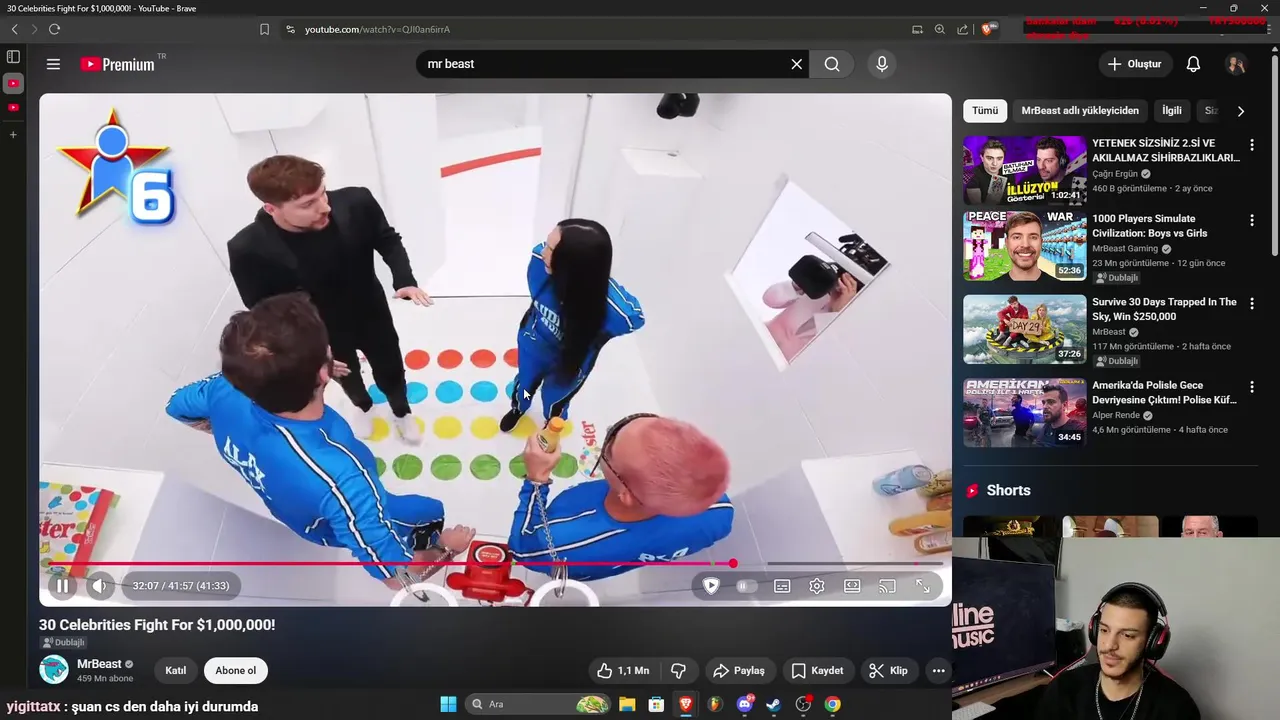The image size is (1280, 720).
Task: Open the account avatar menu
Action: click(1236, 64)
